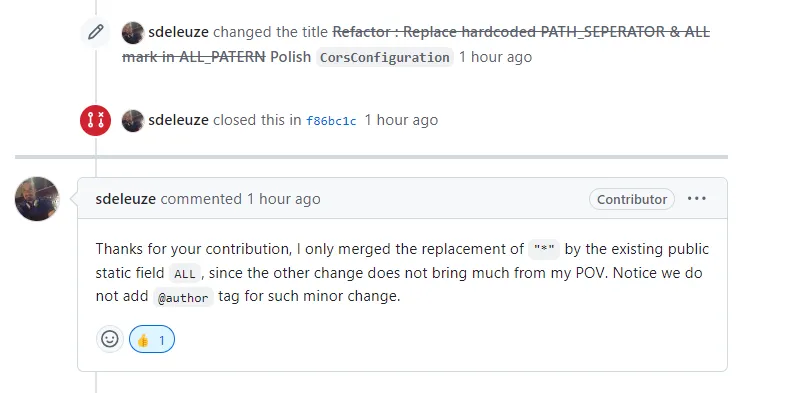Click the pencil icon beside the title change event
The image size is (789, 393).
[x=96, y=32]
